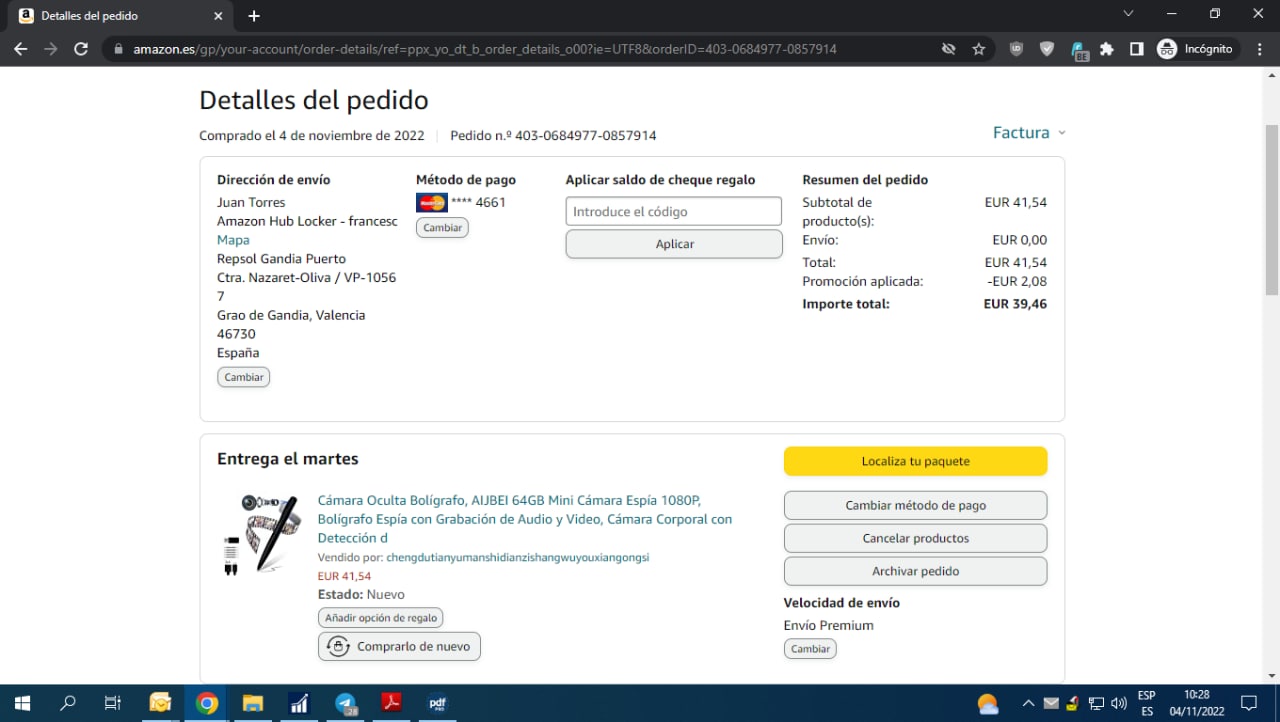Viewport: 1280px width, 722px height.
Task: Show hidden system tray icons
Action: (1027, 703)
